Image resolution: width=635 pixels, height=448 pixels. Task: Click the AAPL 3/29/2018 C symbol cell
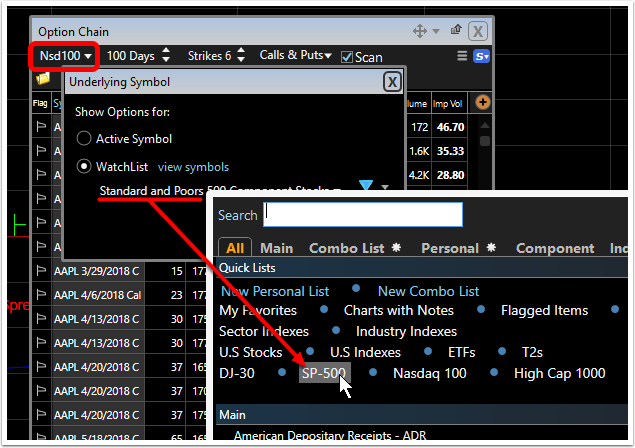pyautogui.click(x=96, y=271)
